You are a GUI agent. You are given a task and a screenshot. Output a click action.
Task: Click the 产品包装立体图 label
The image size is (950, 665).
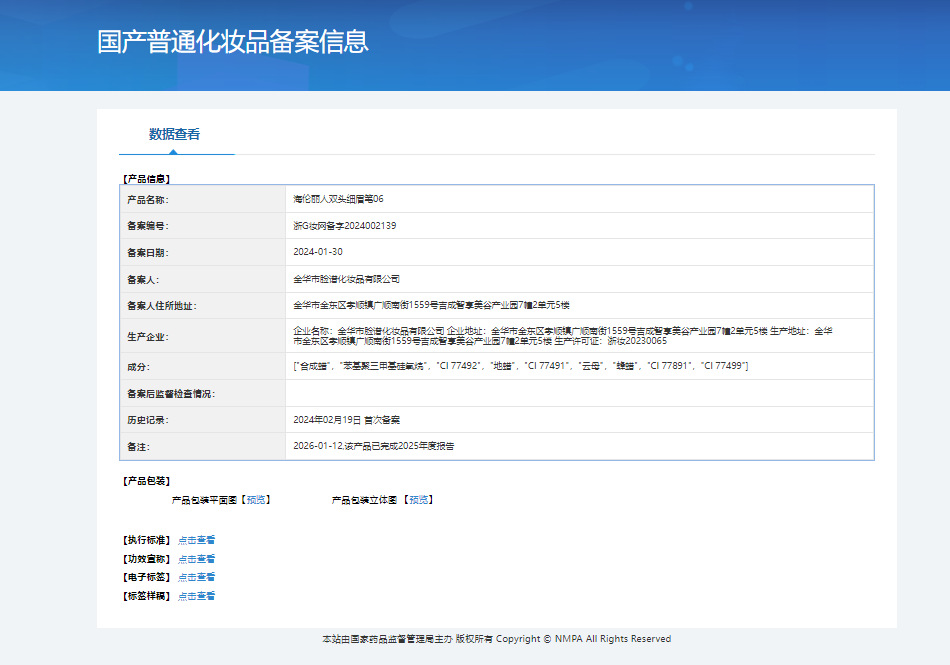click(364, 500)
